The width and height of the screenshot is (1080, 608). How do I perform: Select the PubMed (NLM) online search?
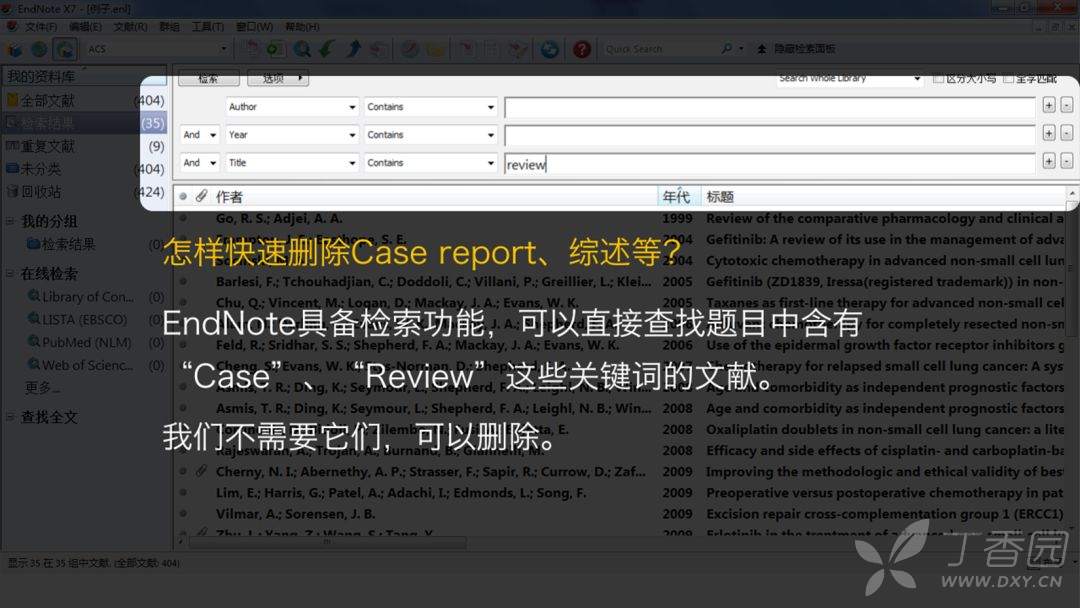pos(87,342)
